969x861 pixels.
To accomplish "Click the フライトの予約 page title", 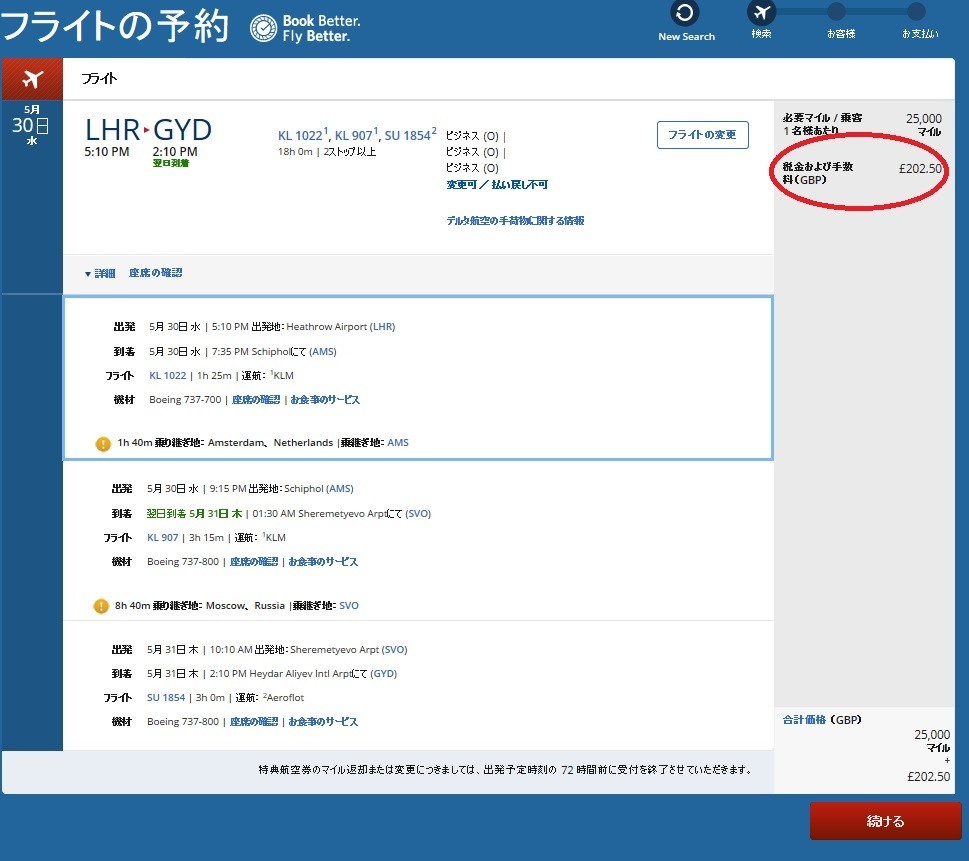I will pyautogui.click(x=116, y=26).
